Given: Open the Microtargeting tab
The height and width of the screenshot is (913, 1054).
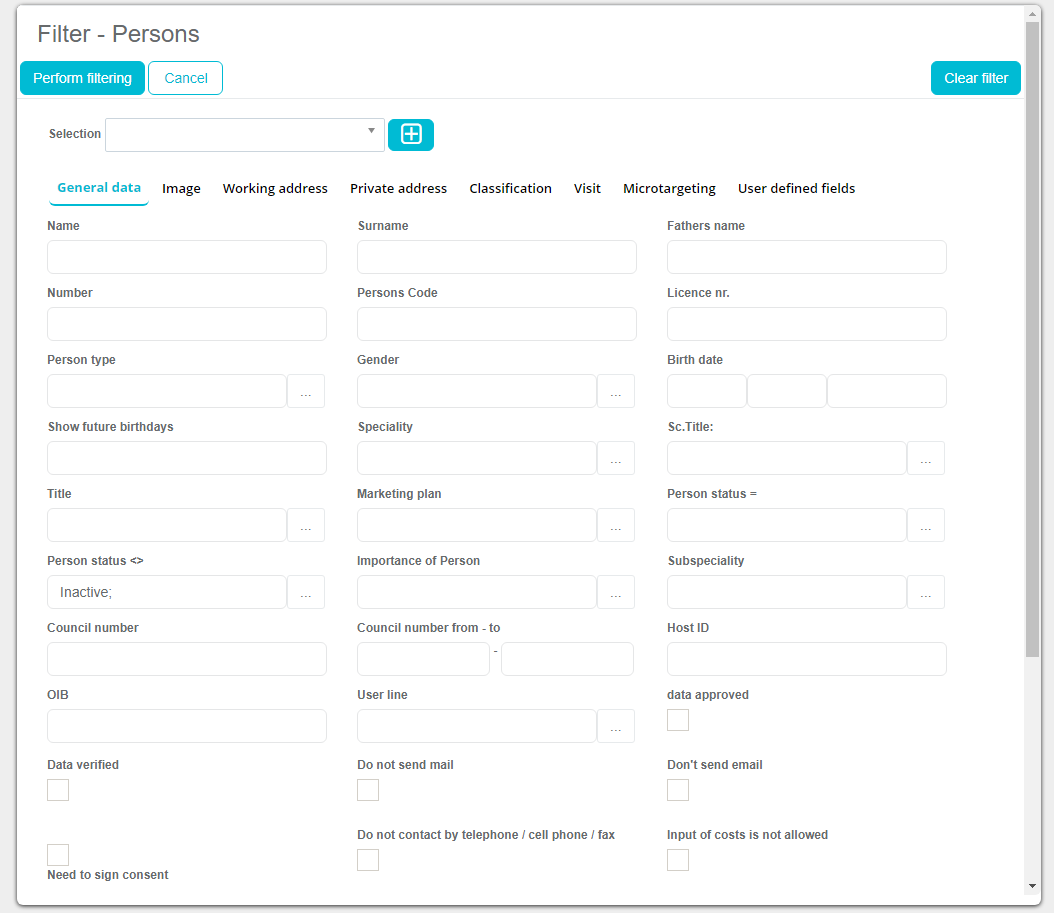Looking at the screenshot, I should [x=669, y=188].
